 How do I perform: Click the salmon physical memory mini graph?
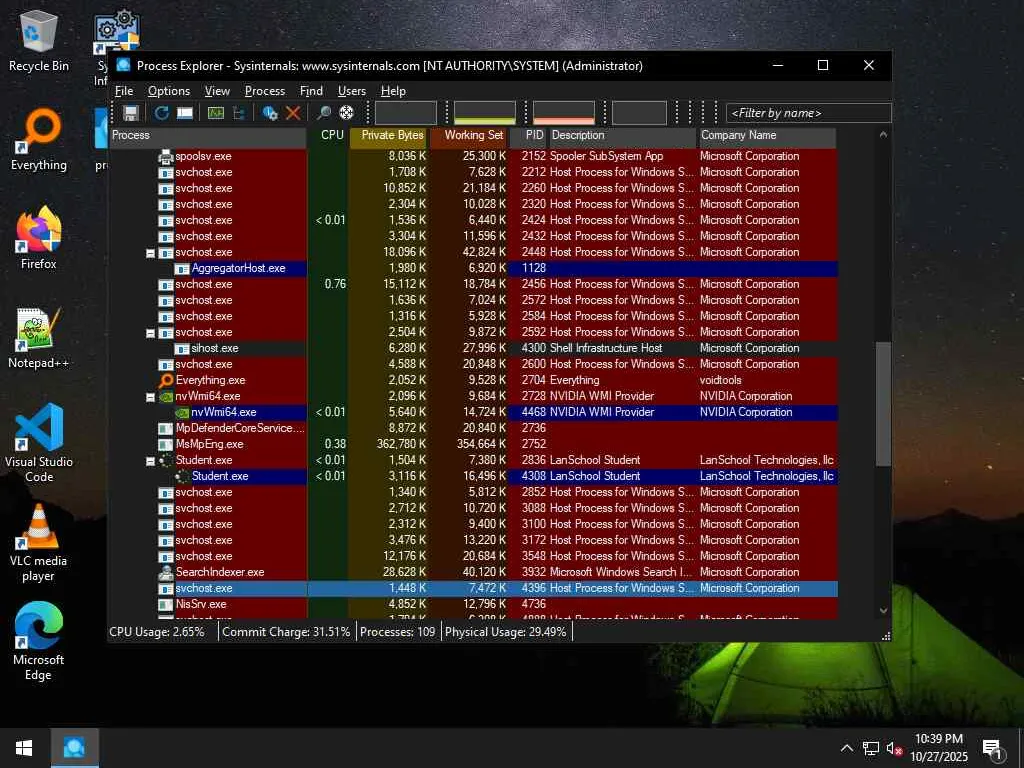click(564, 112)
